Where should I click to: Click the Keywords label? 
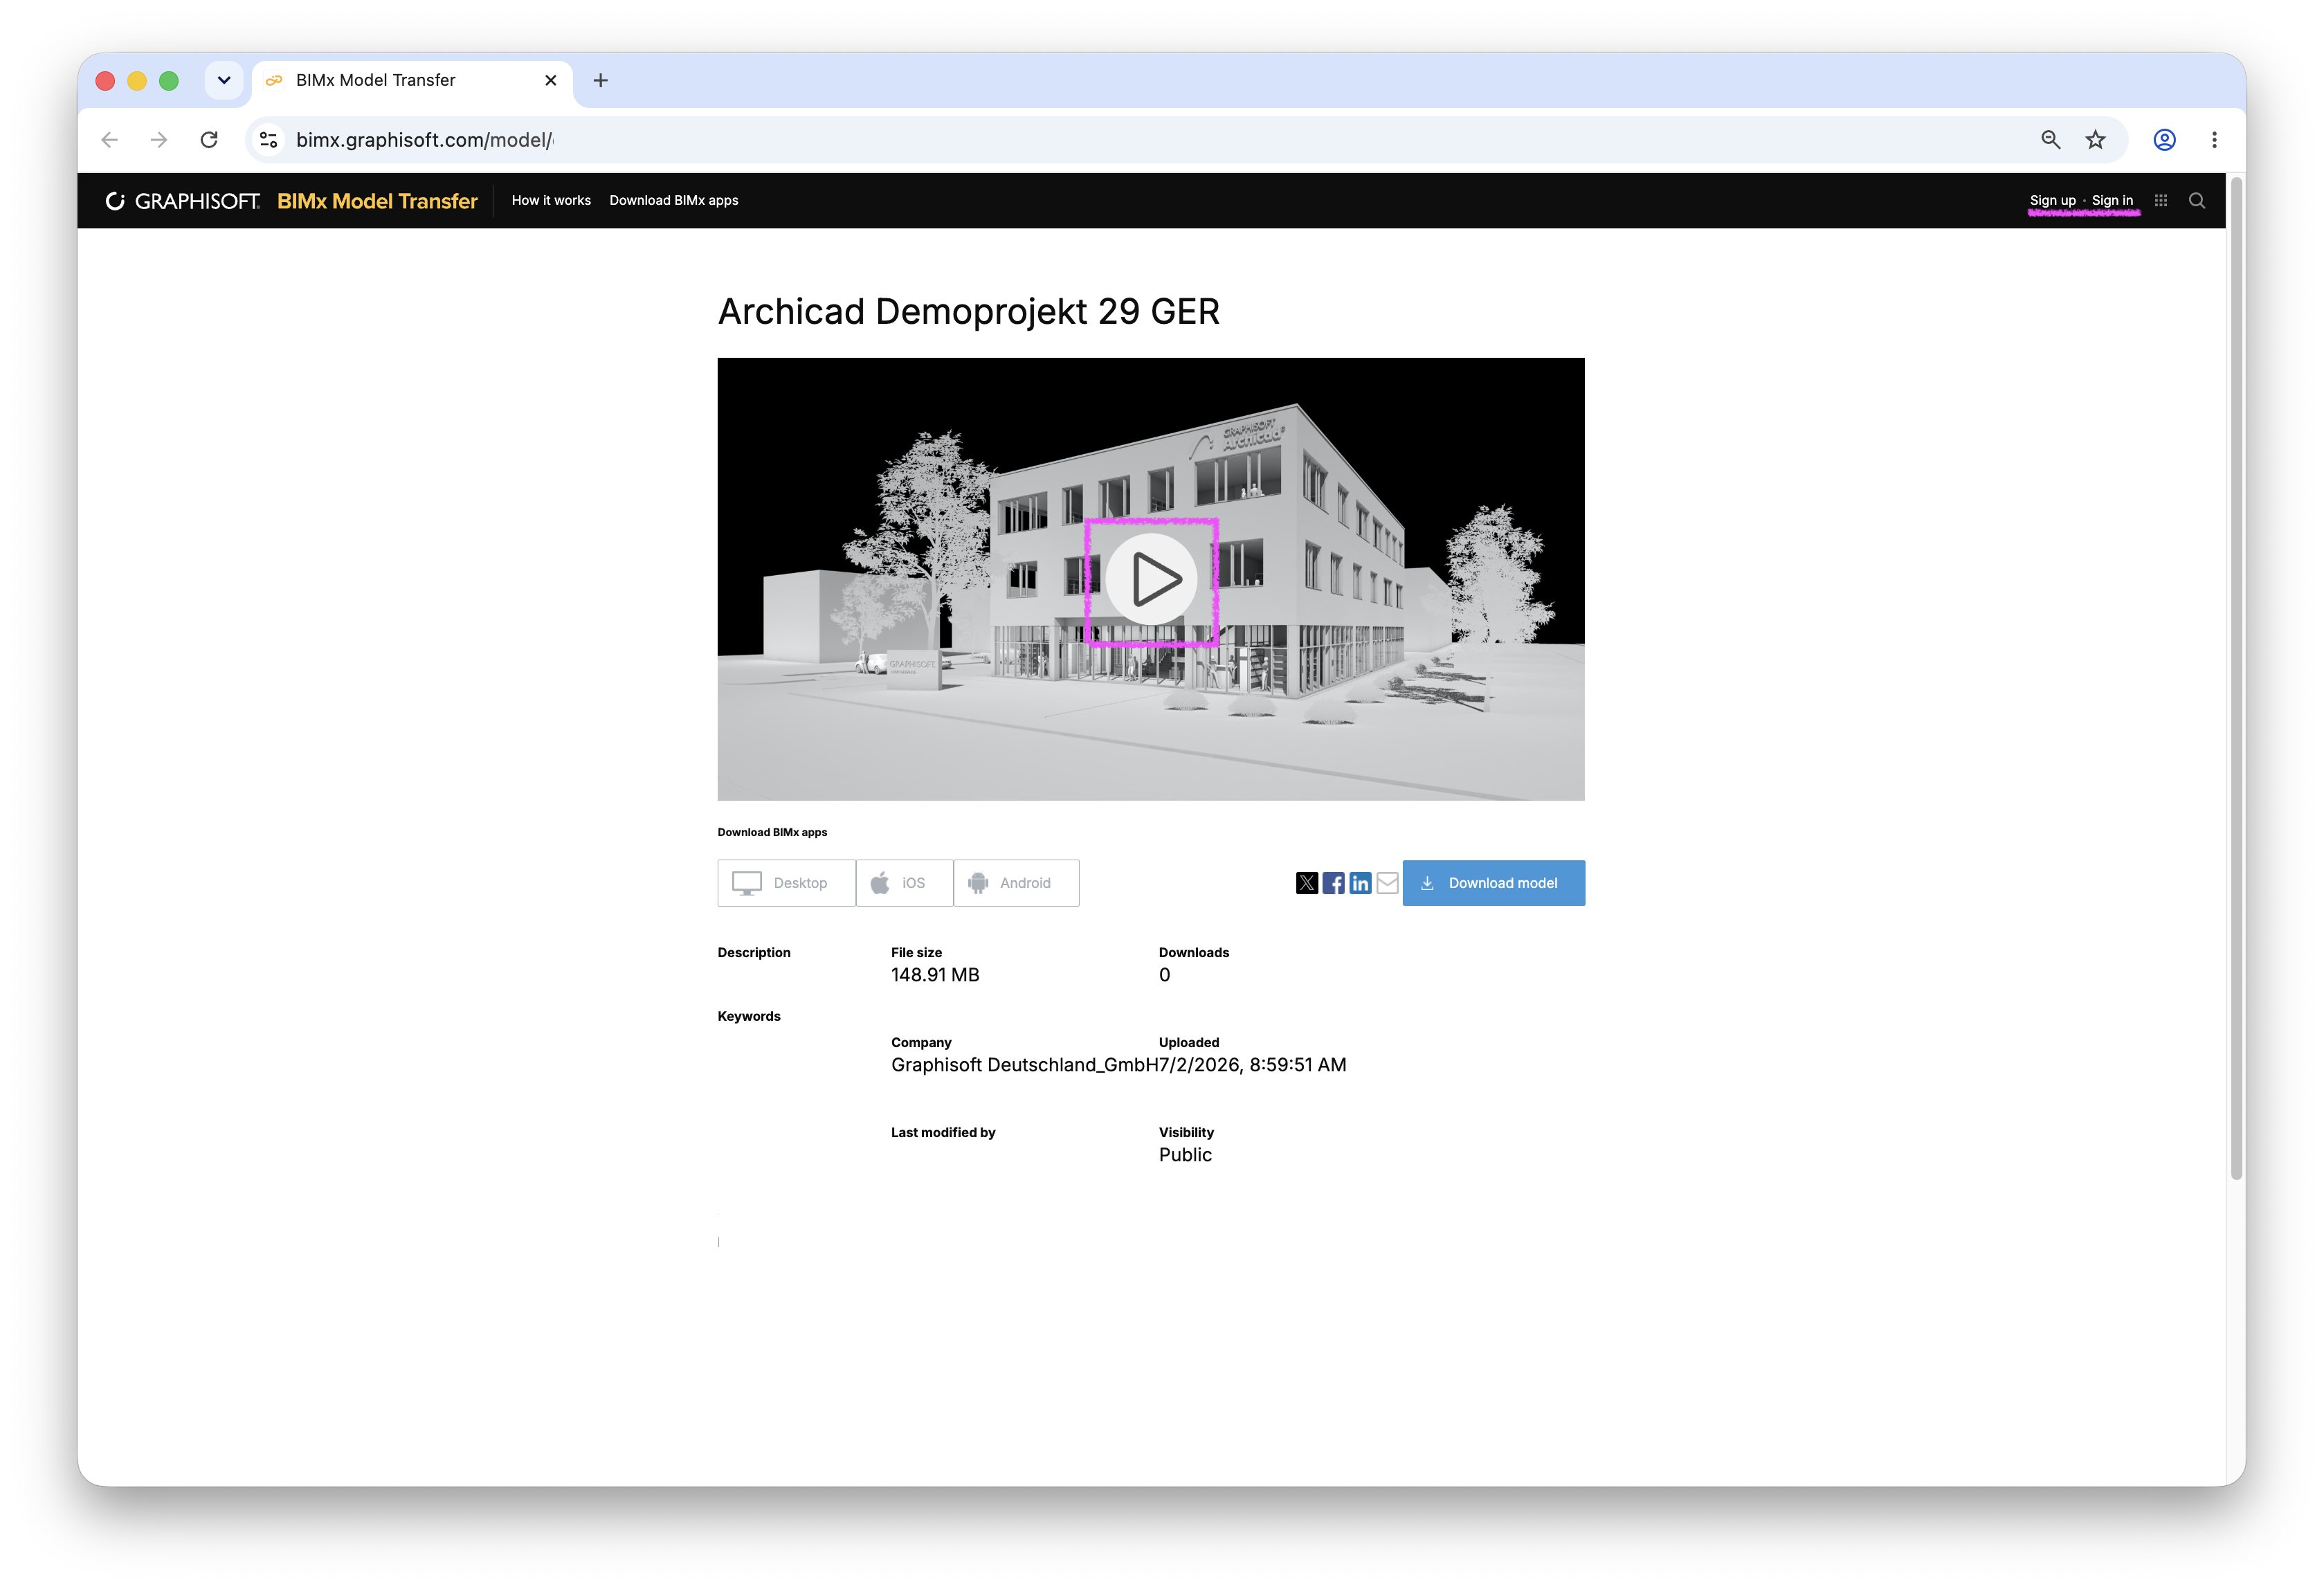coord(749,1016)
